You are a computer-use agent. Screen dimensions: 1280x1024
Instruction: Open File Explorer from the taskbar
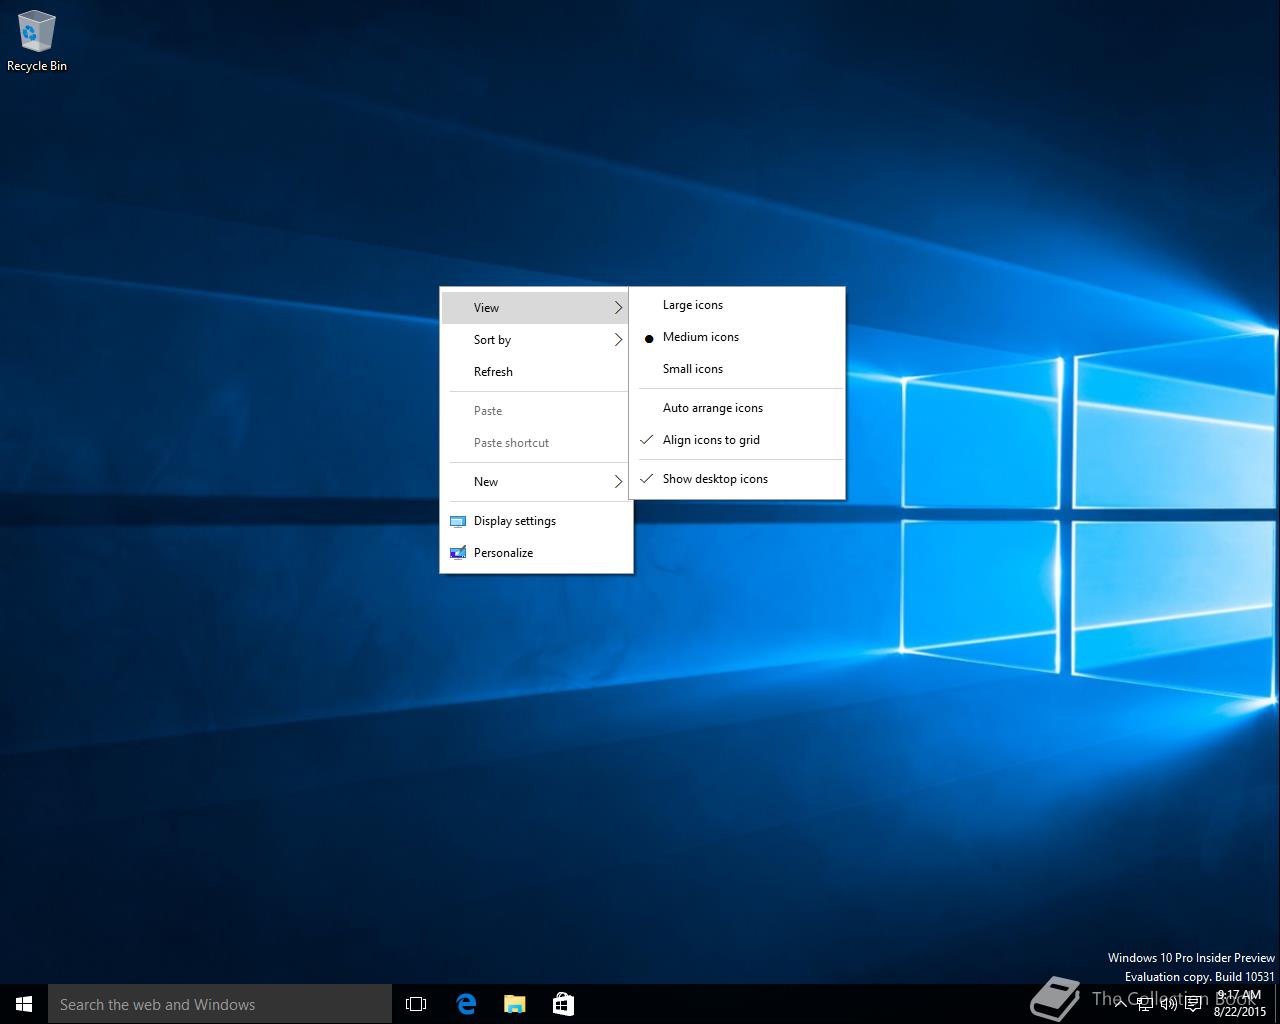point(514,1004)
